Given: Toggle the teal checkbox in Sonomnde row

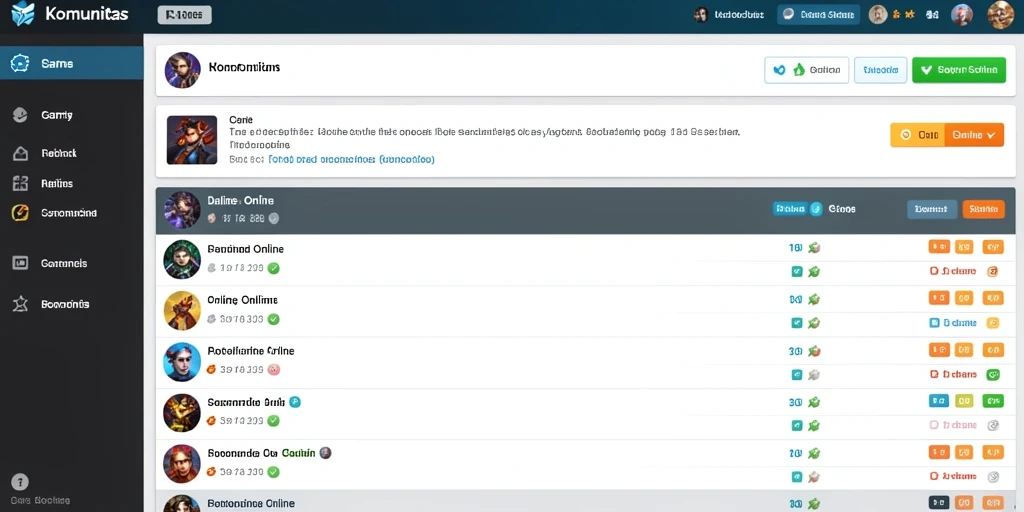Looking at the screenshot, I should point(797,426).
